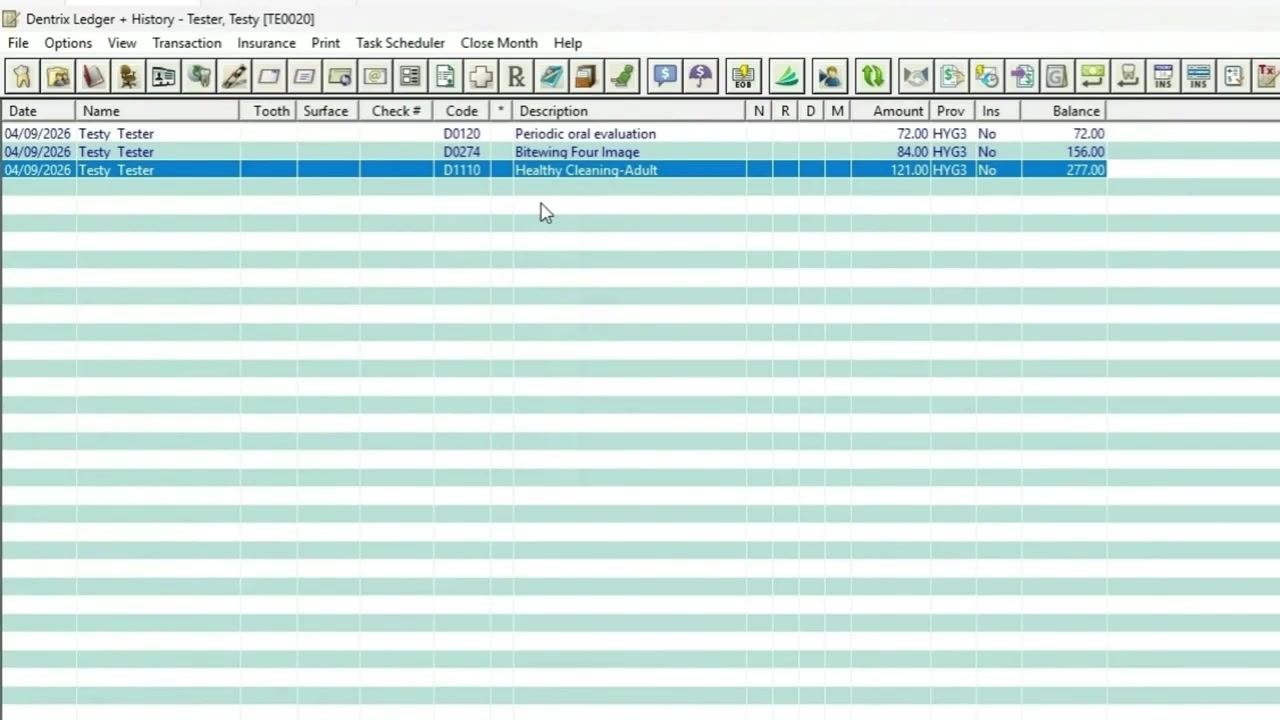Click the Check # column header
The image size is (1280, 720).
[396, 111]
